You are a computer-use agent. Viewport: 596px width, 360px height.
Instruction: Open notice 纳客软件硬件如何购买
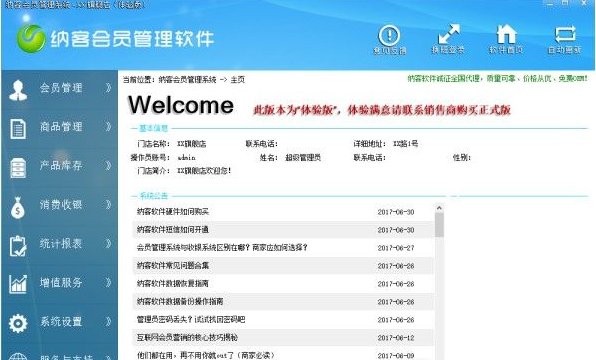click(173, 212)
